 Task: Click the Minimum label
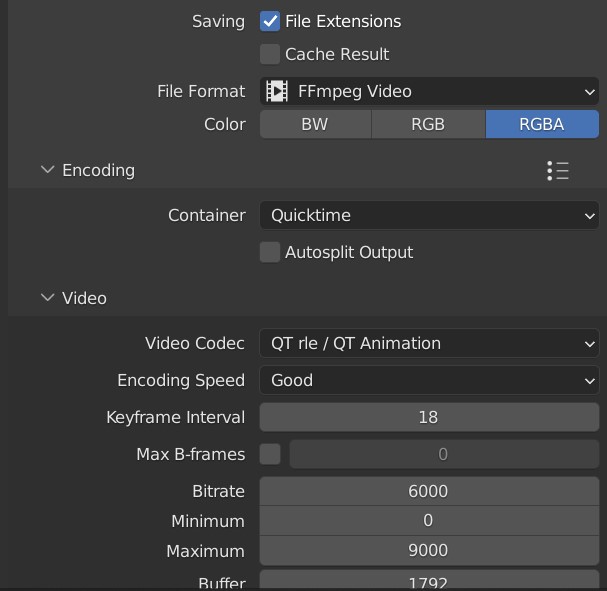[208, 521]
